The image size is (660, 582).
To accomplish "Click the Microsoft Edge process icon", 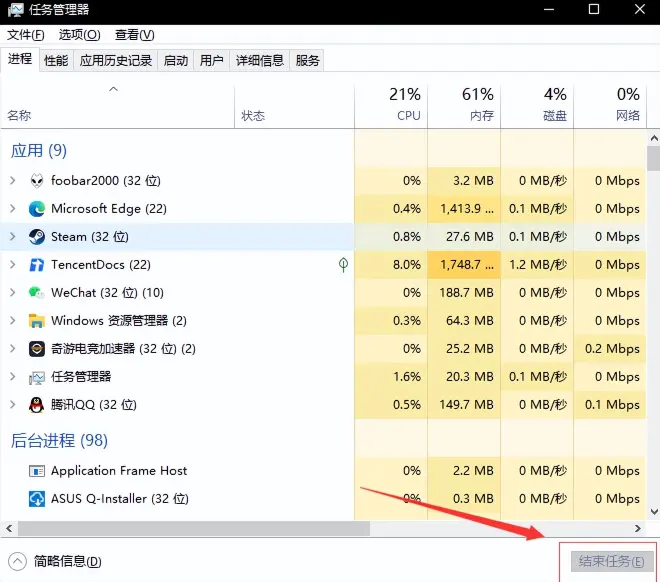I will click(37, 209).
